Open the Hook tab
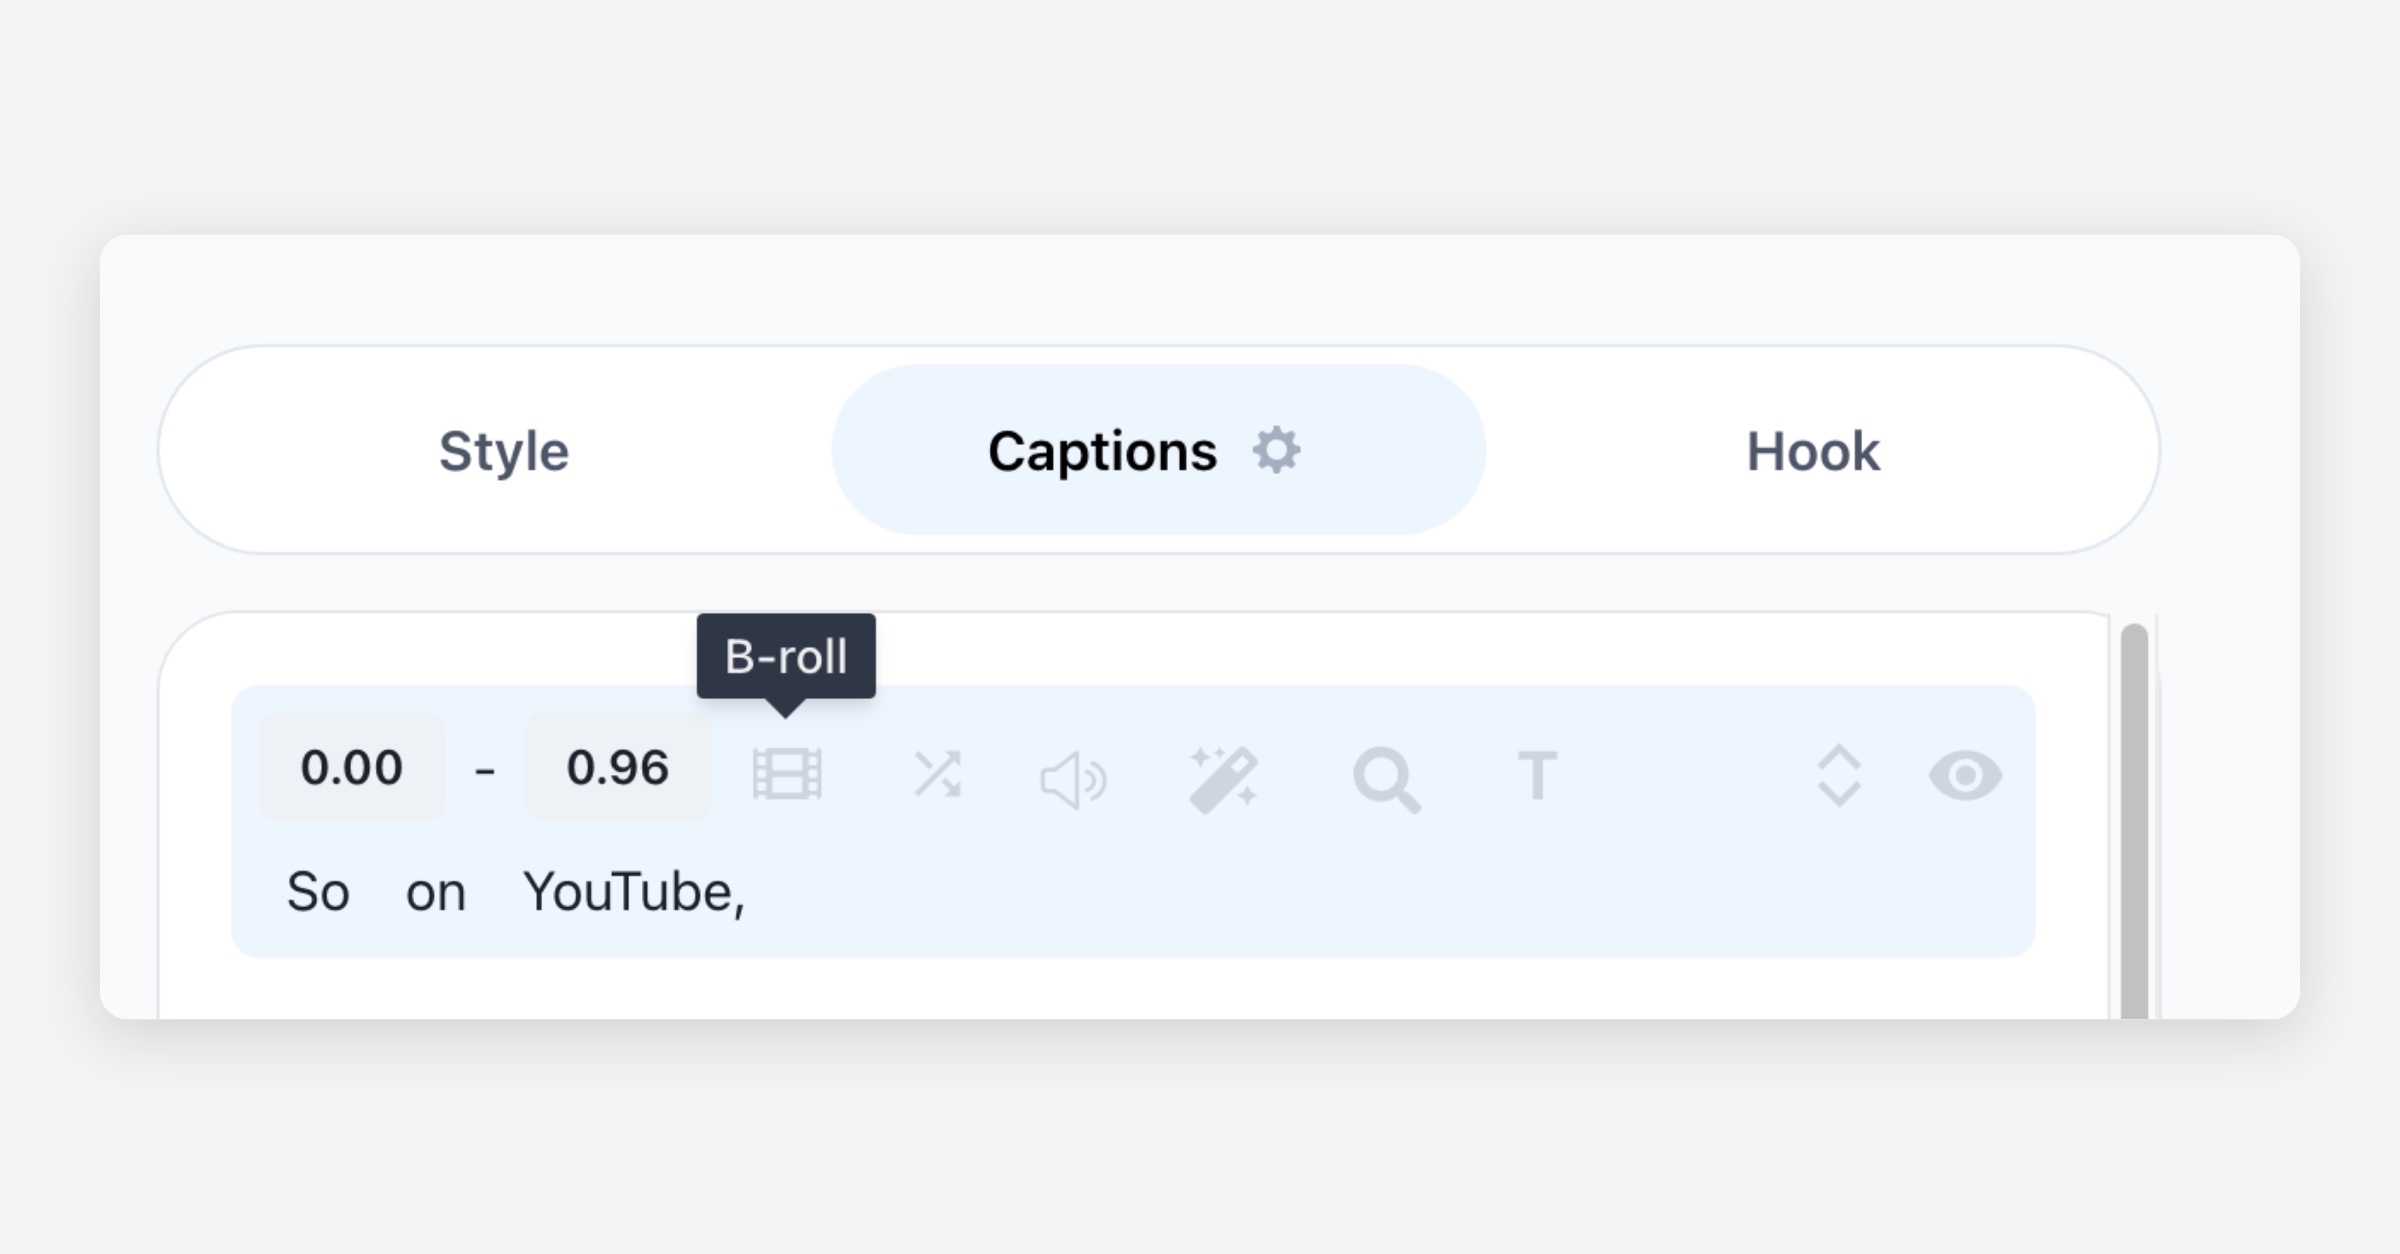Screen dimensions: 2400x1254 [x=1813, y=451]
